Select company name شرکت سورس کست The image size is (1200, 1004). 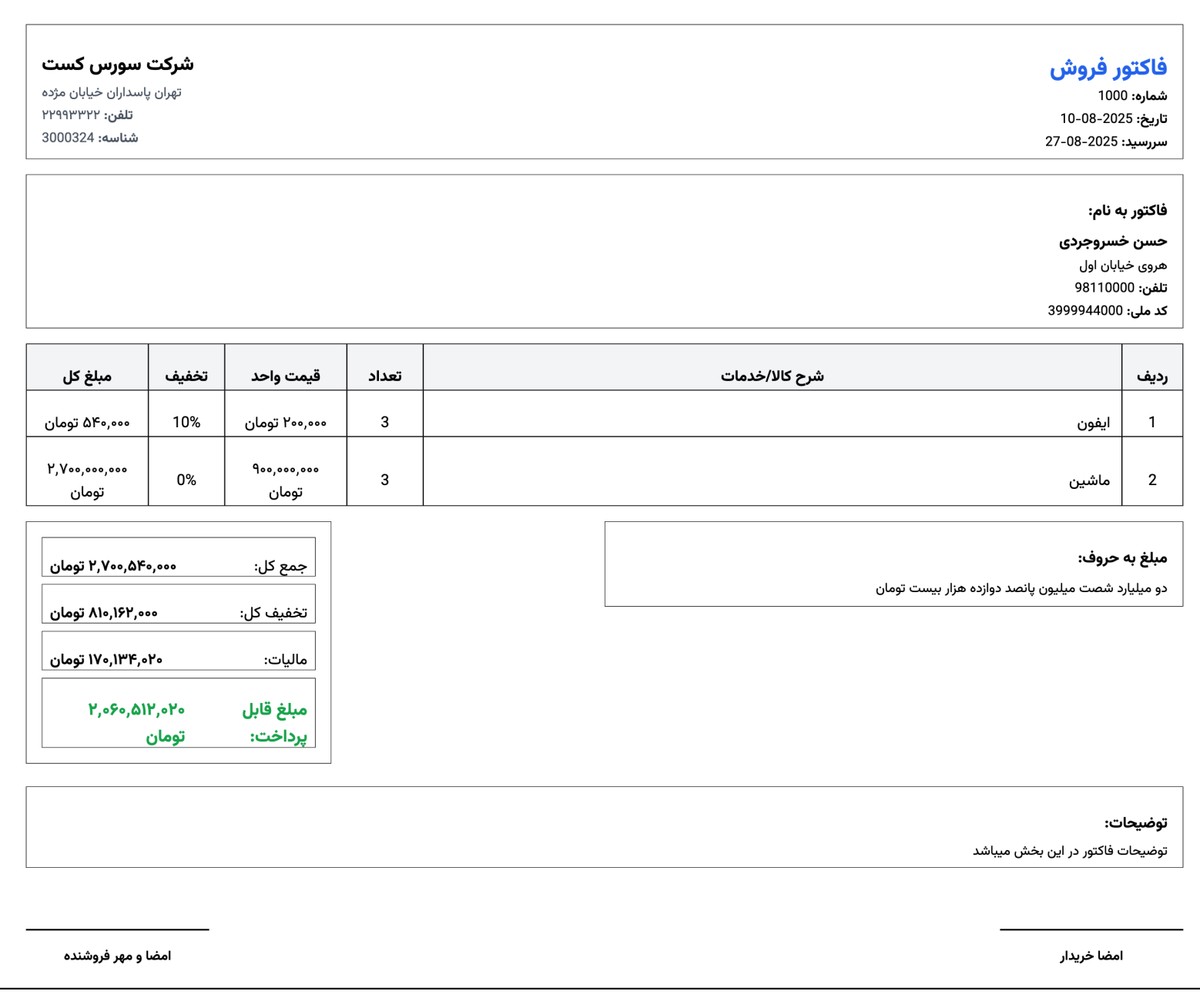pyautogui.click(x=122, y=63)
